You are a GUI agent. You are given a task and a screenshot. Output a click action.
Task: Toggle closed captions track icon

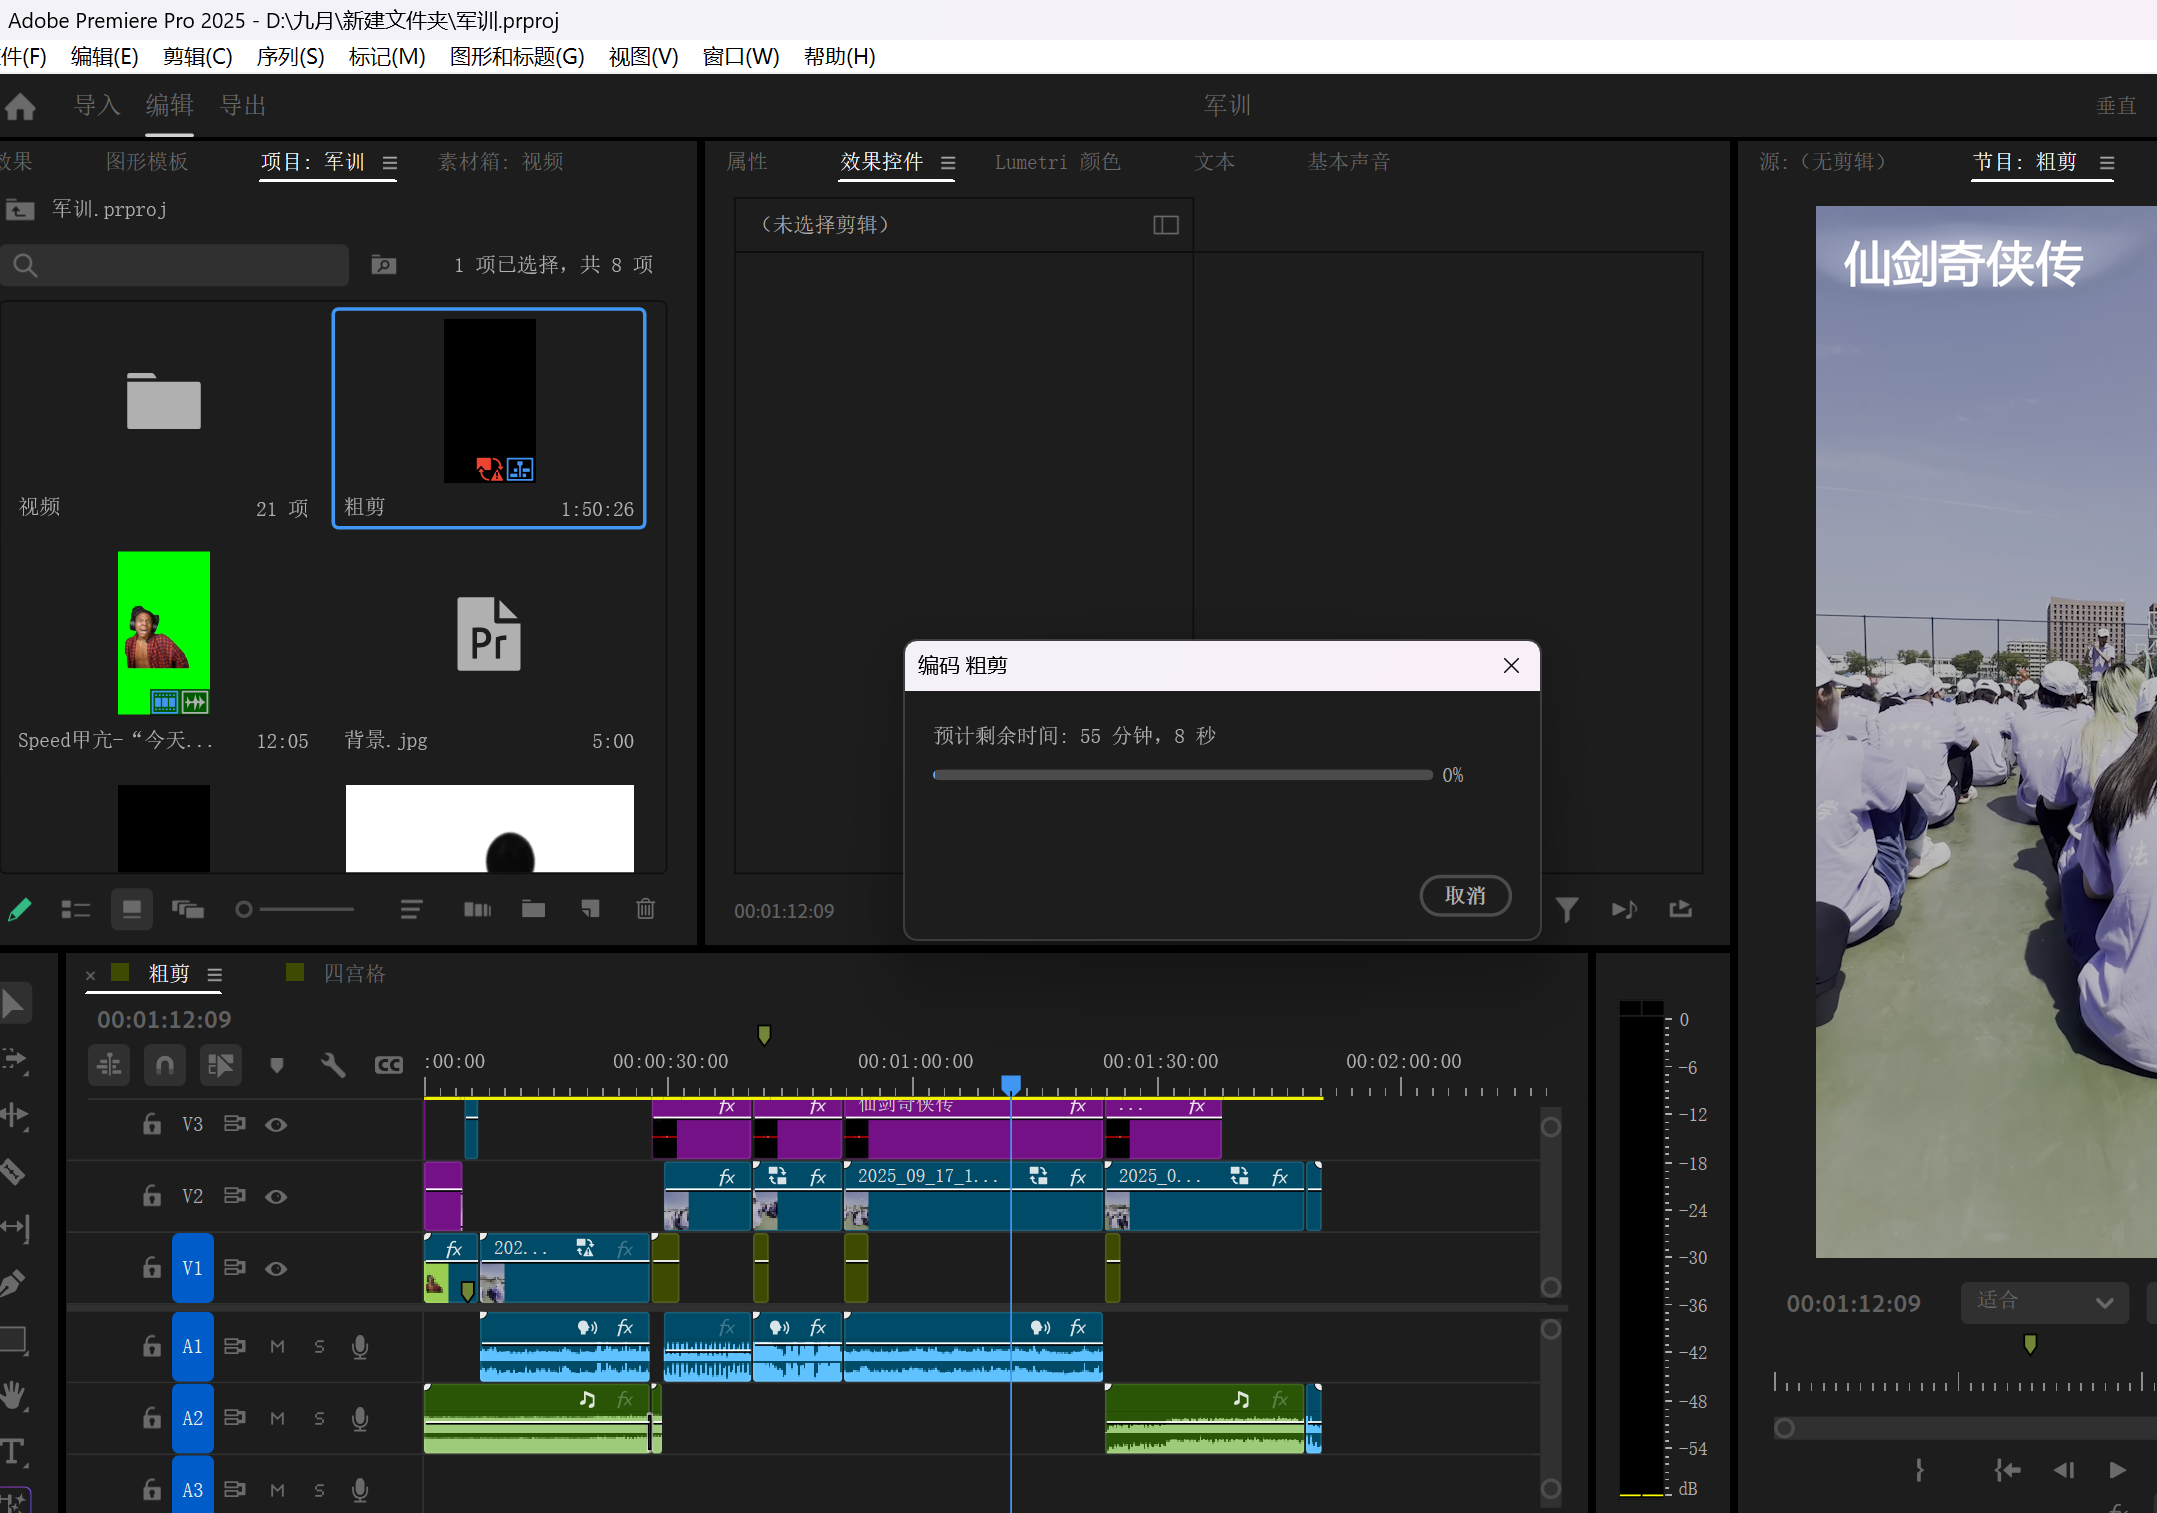388,1065
